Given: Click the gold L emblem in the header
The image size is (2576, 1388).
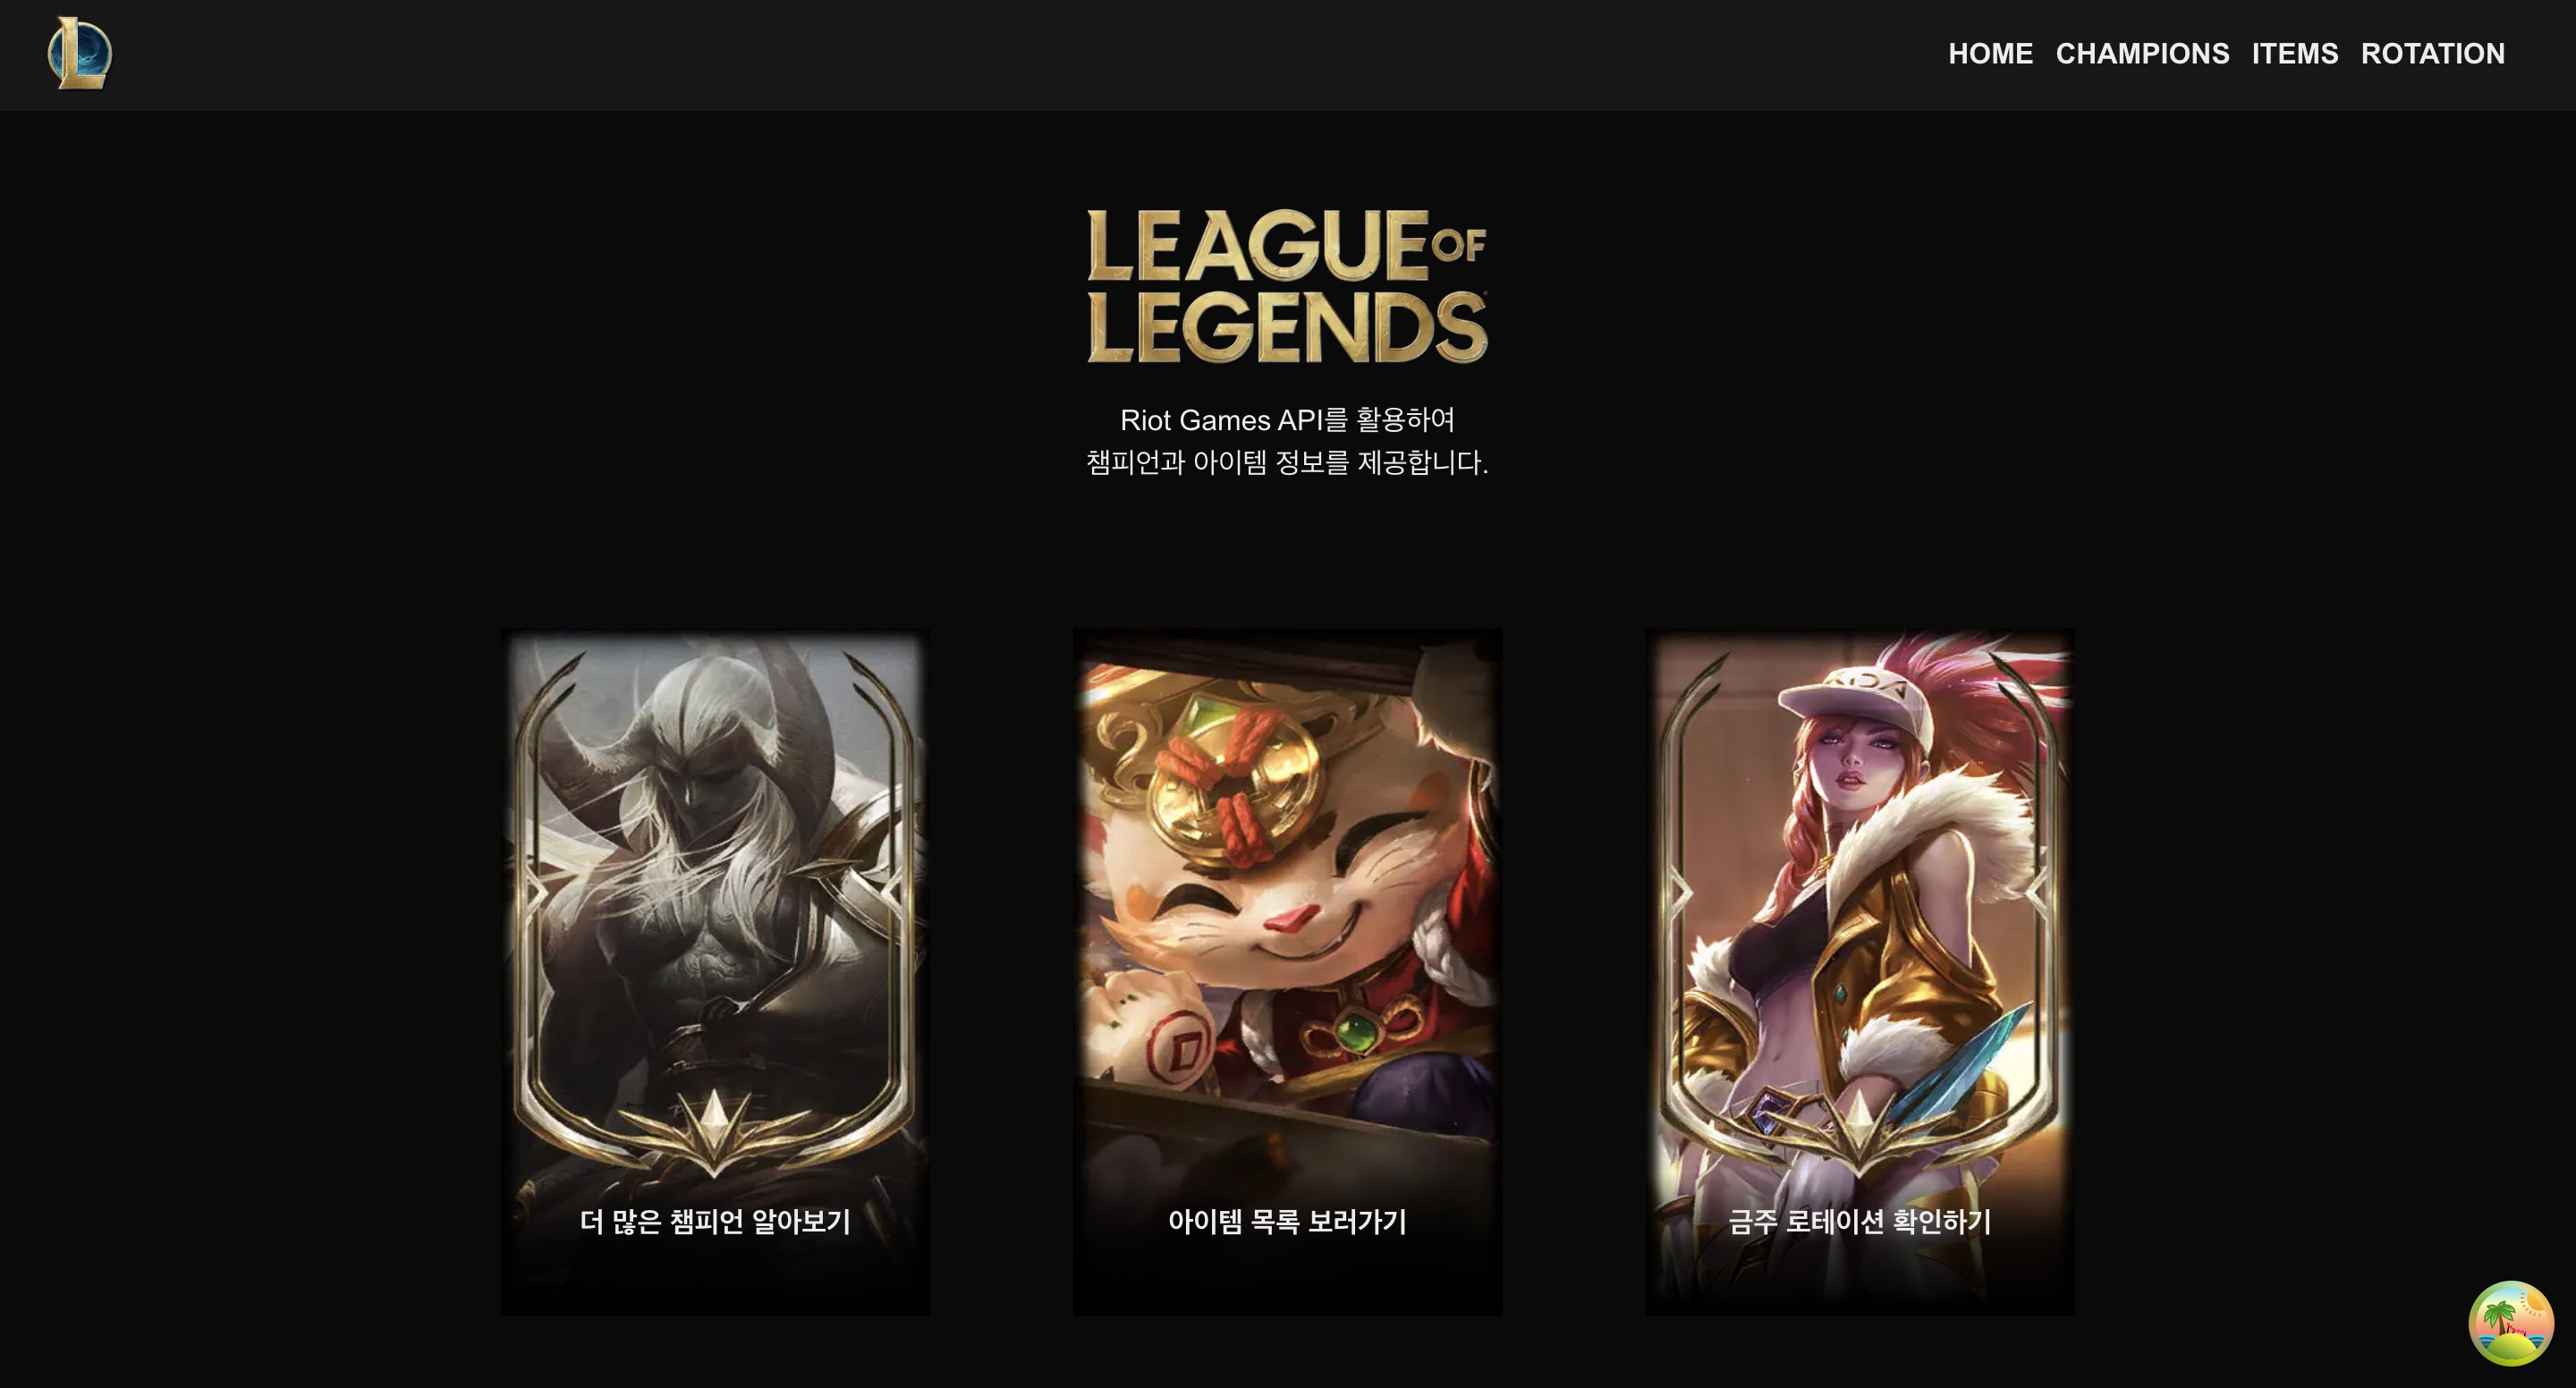Looking at the screenshot, I should click(80, 53).
